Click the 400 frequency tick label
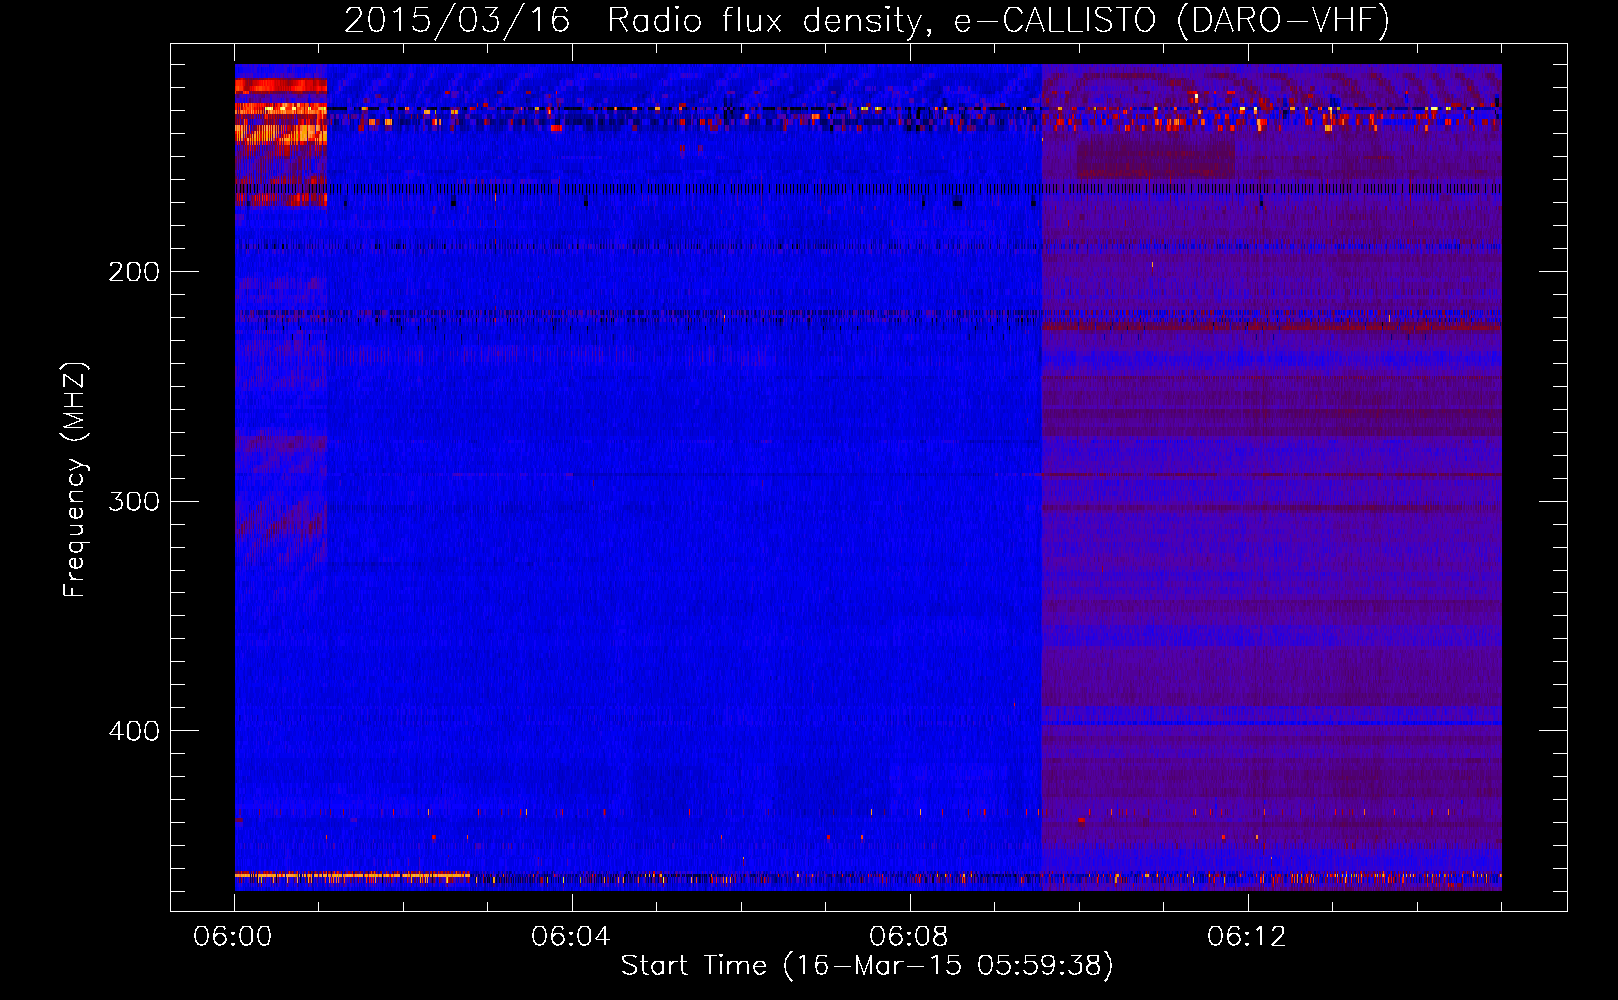Viewport: 1618px width, 1000px height. coord(134,731)
